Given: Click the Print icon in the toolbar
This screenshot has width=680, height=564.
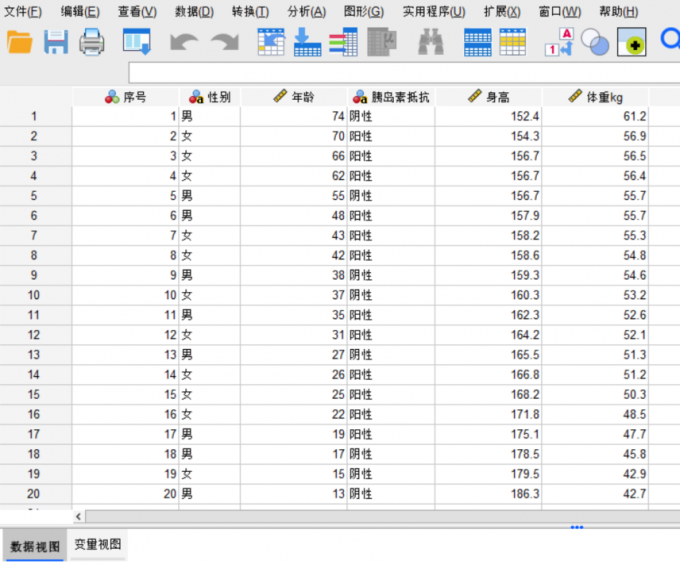Looking at the screenshot, I should 92,42.
